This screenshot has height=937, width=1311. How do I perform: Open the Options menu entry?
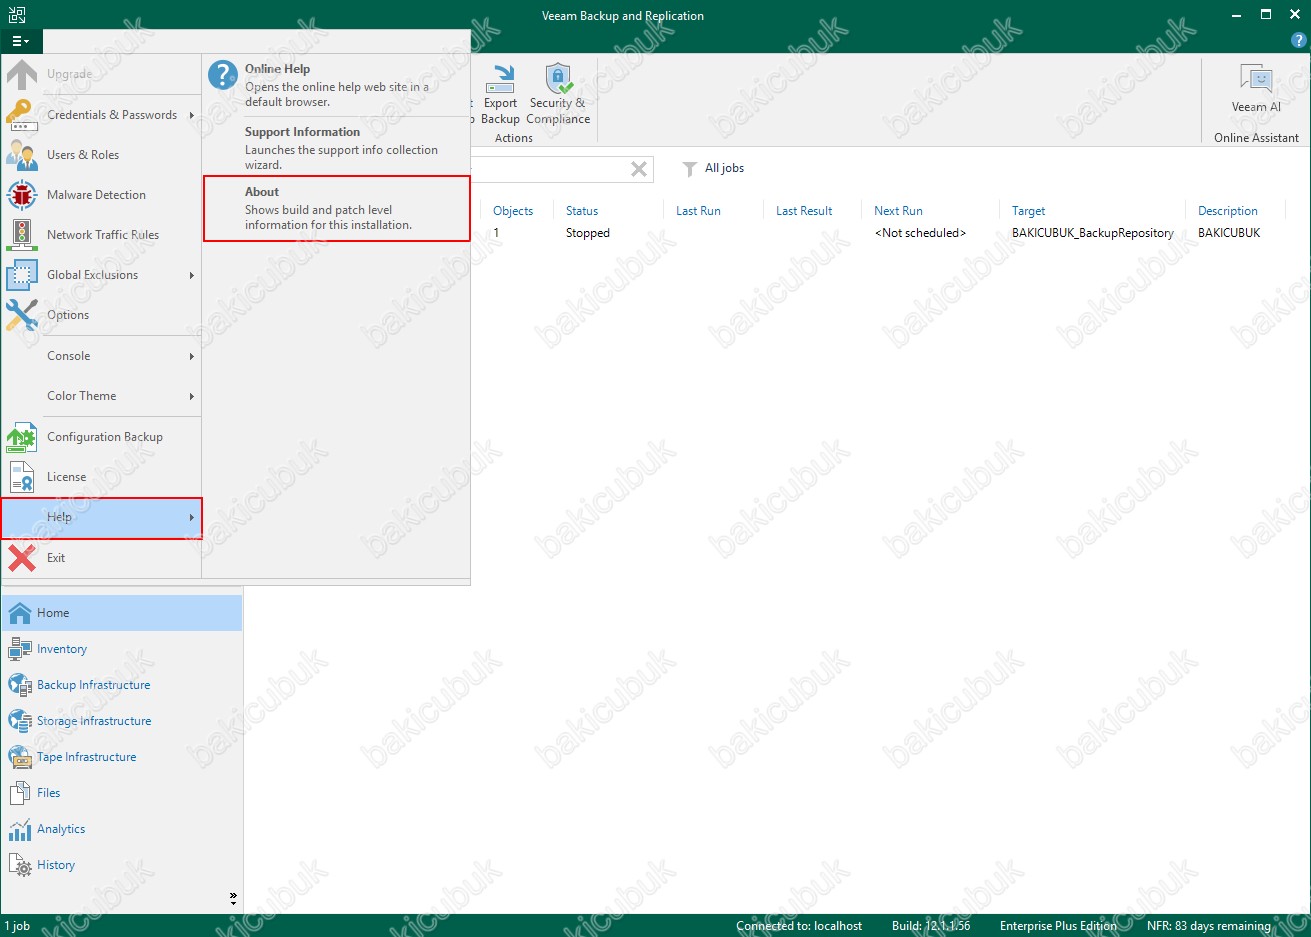click(x=102, y=315)
